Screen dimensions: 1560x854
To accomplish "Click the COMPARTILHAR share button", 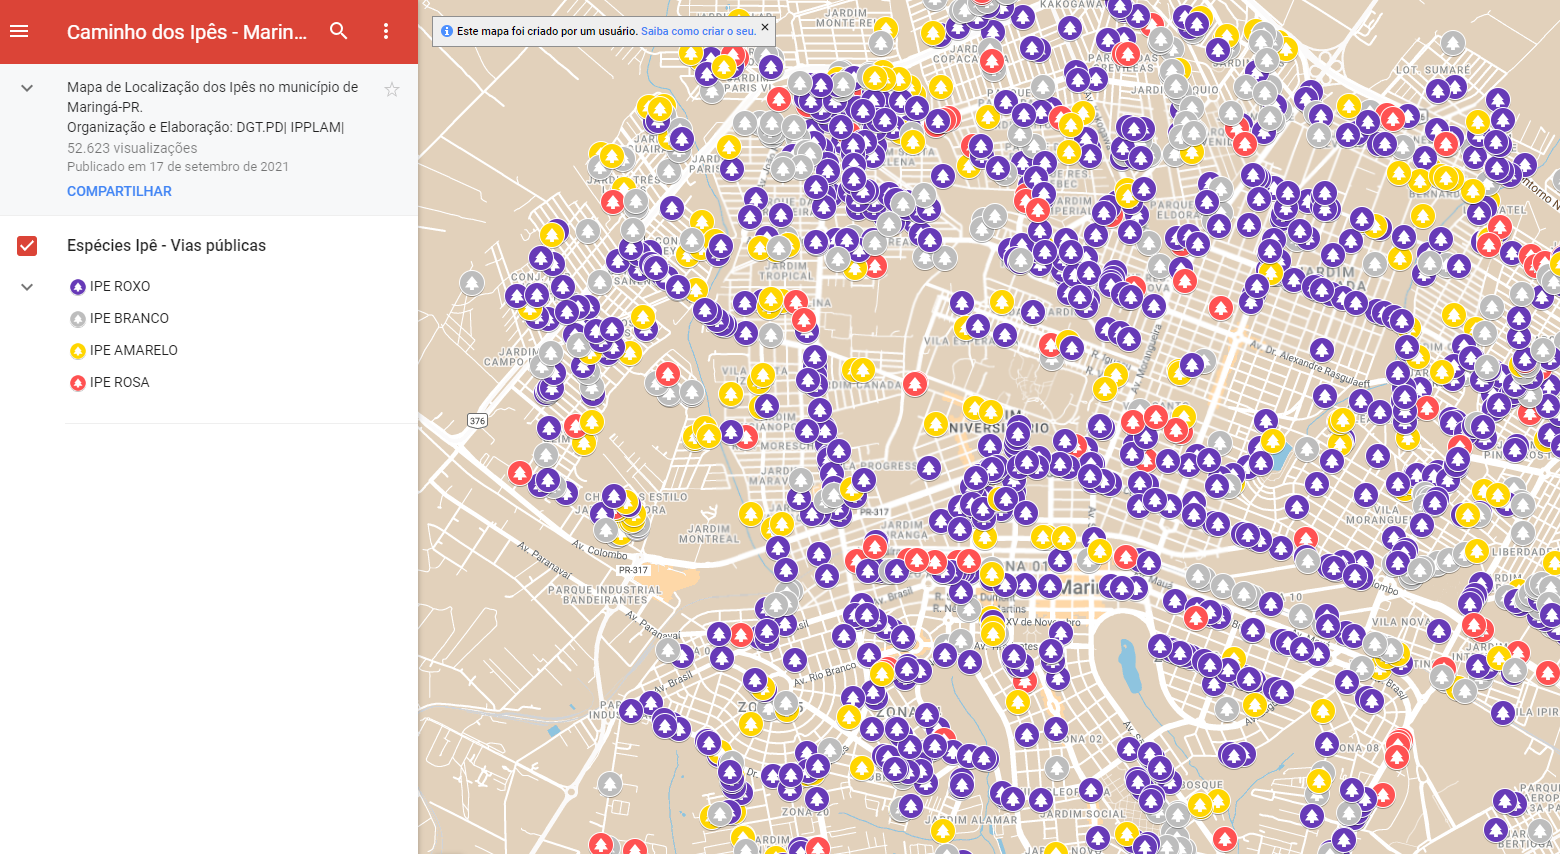I will pyautogui.click(x=119, y=191).
